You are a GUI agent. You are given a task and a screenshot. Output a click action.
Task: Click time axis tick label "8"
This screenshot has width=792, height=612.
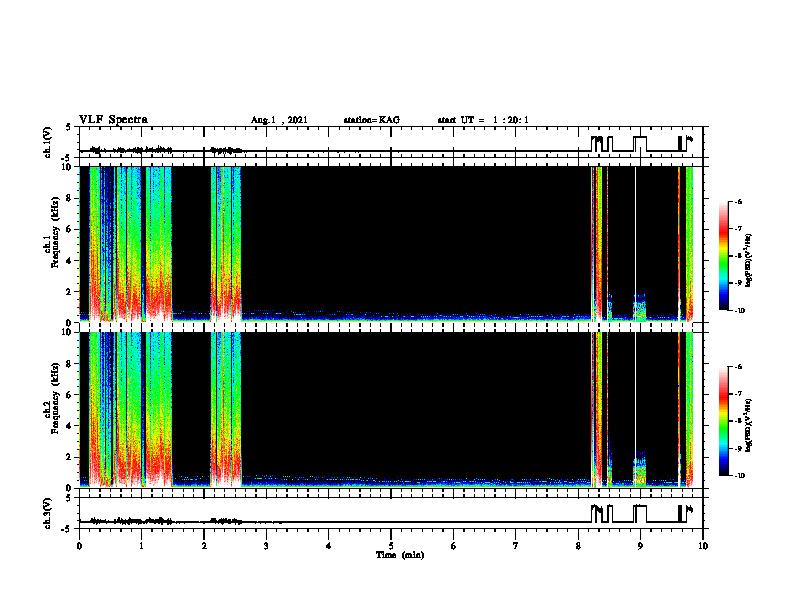(x=578, y=546)
